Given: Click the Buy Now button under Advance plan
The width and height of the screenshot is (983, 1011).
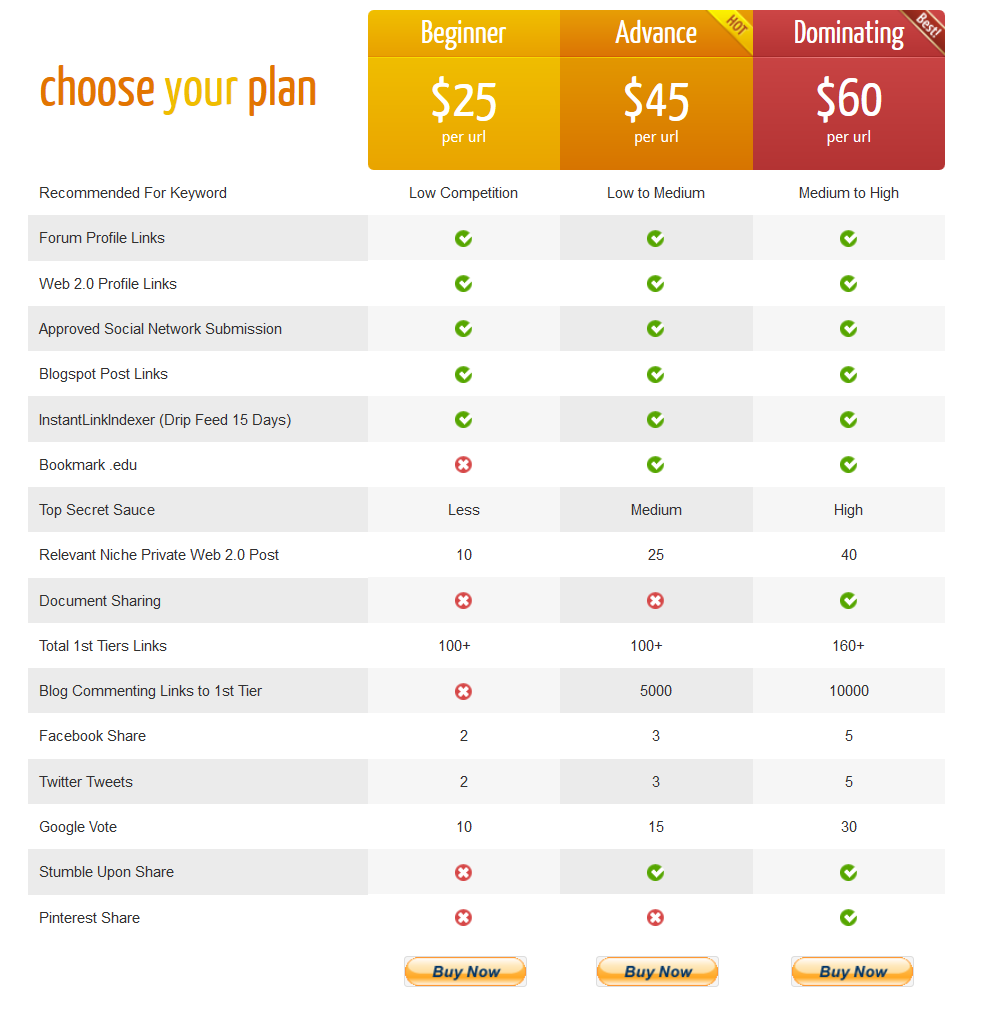Looking at the screenshot, I should pos(657,971).
